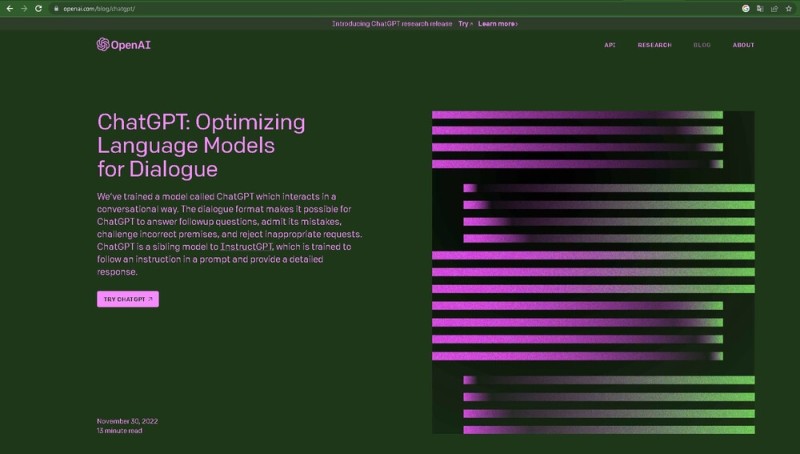This screenshot has height=454, width=800.
Task: Open the API navigation item
Action: pyautogui.click(x=610, y=45)
